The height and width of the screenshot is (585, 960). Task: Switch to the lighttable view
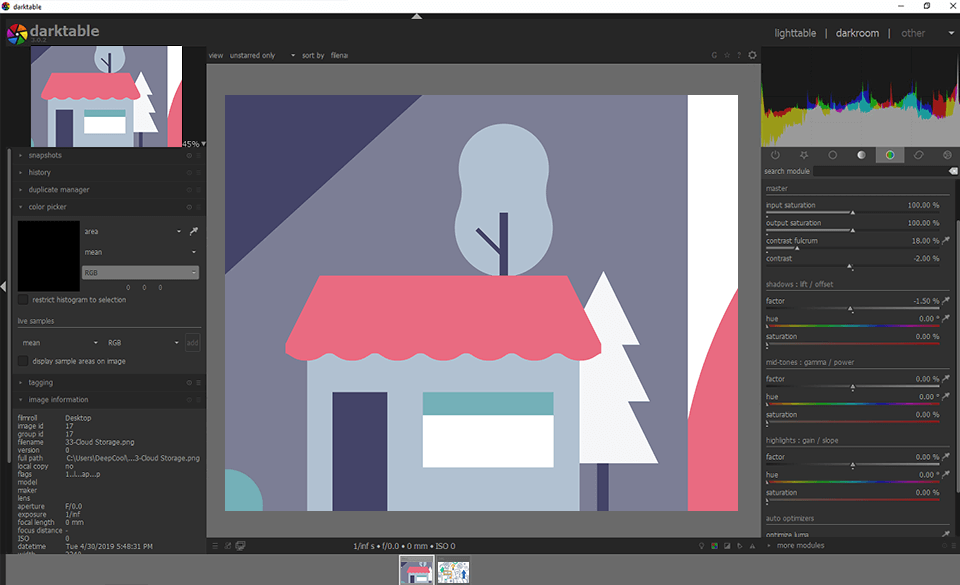pyautogui.click(x=795, y=33)
